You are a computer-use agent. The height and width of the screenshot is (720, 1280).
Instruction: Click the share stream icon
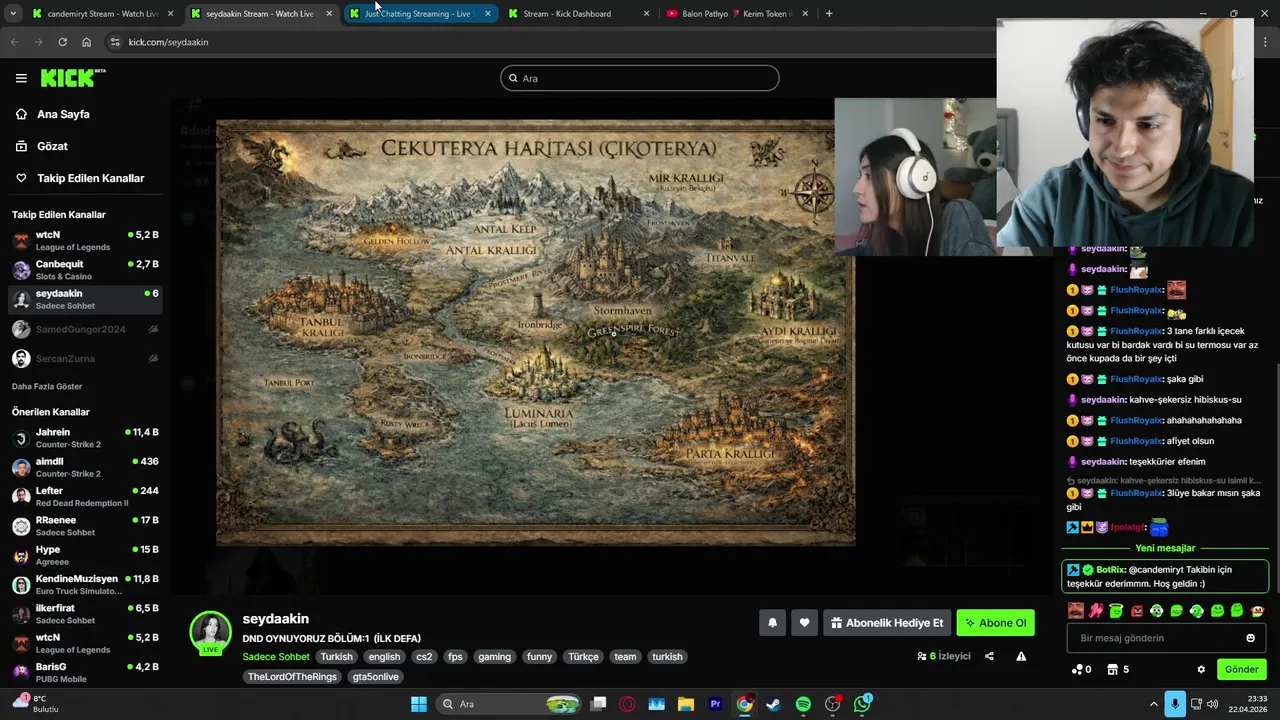tap(989, 656)
